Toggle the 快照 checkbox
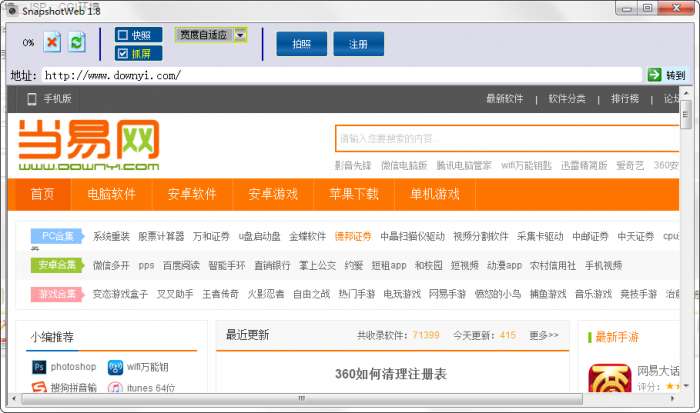Viewport: 700px width, 413px height. pyautogui.click(x=123, y=35)
